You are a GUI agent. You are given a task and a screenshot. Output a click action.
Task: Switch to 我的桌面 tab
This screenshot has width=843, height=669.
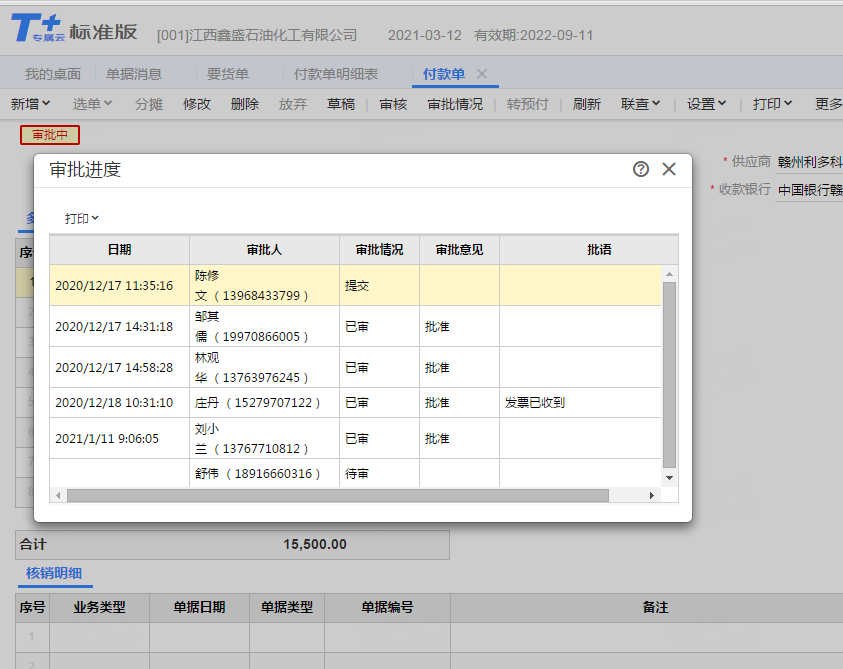53,74
